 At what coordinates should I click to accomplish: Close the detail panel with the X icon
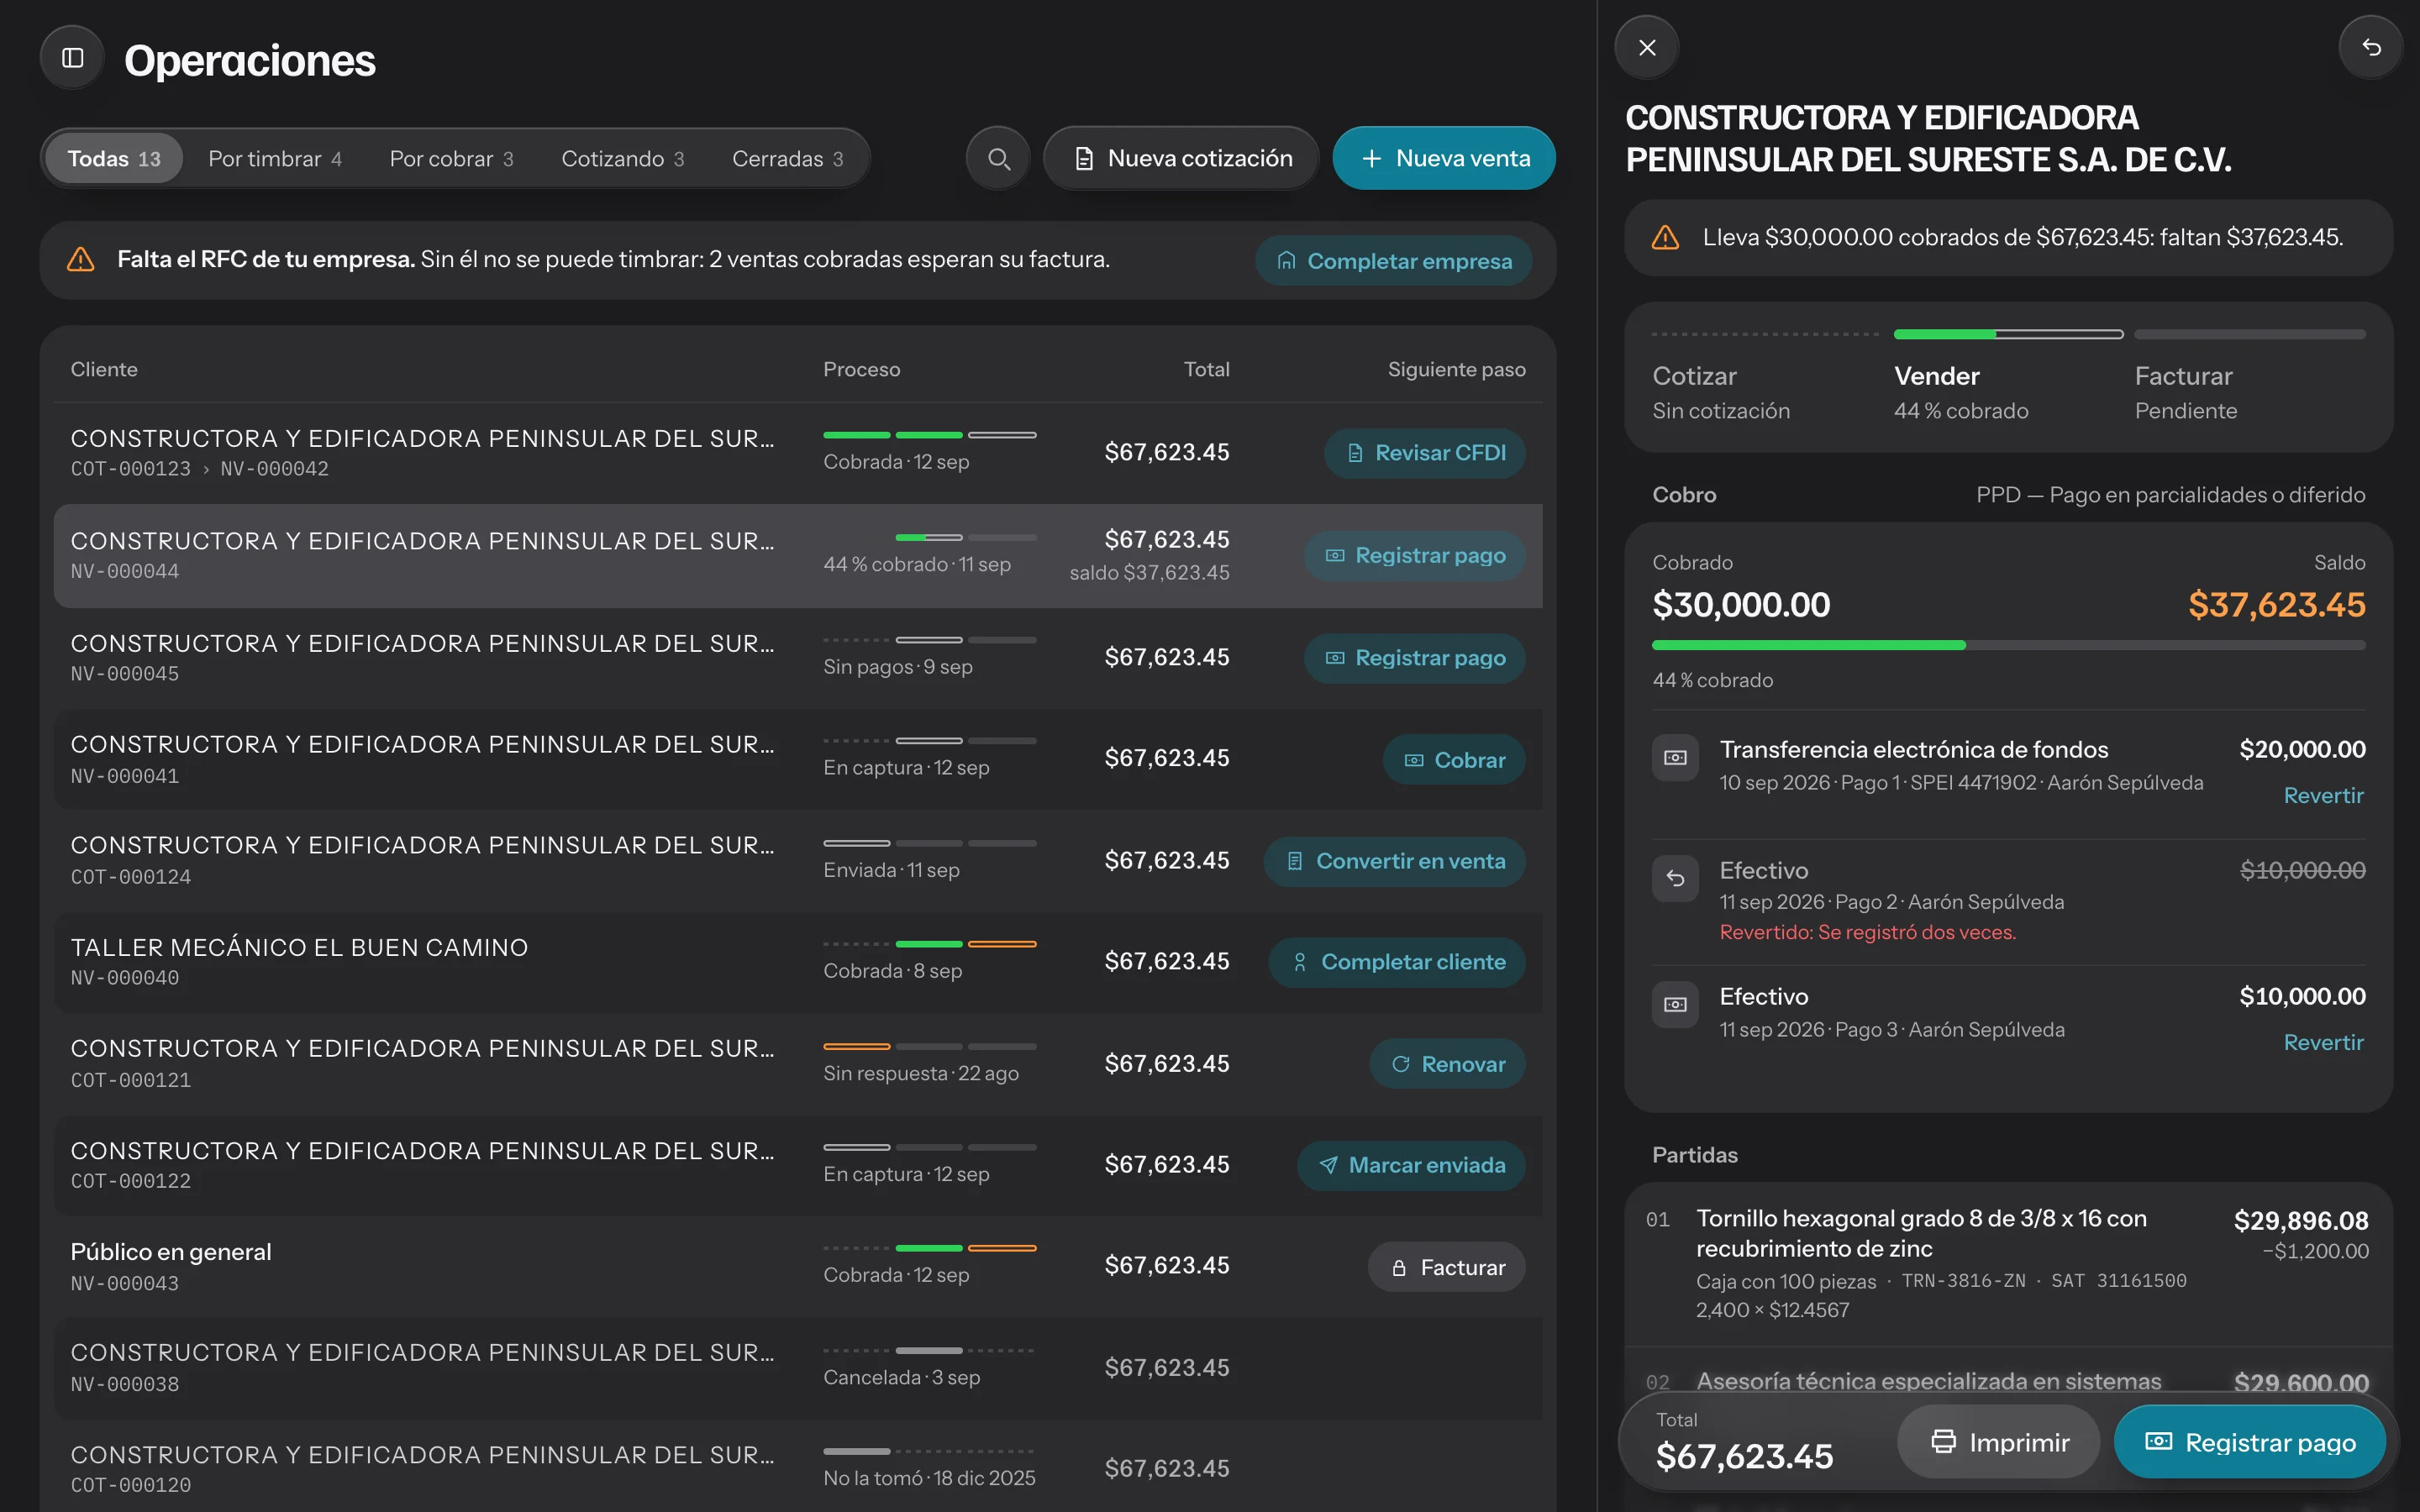coord(1647,47)
